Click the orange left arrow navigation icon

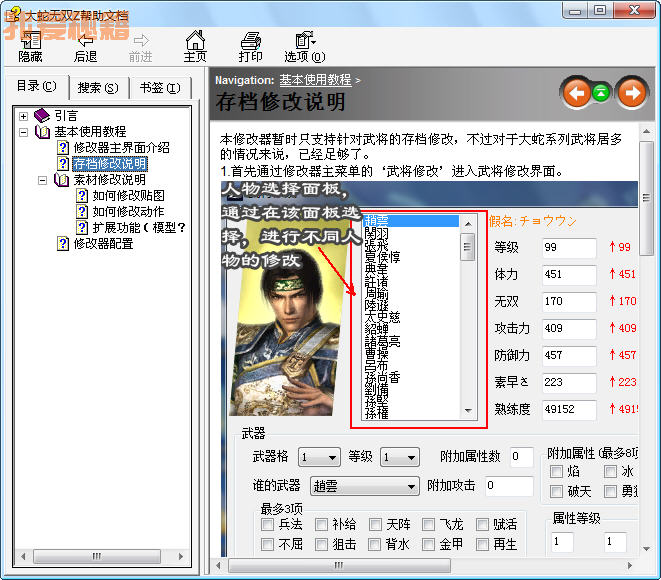pyautogui.click(x=576, y=94)
